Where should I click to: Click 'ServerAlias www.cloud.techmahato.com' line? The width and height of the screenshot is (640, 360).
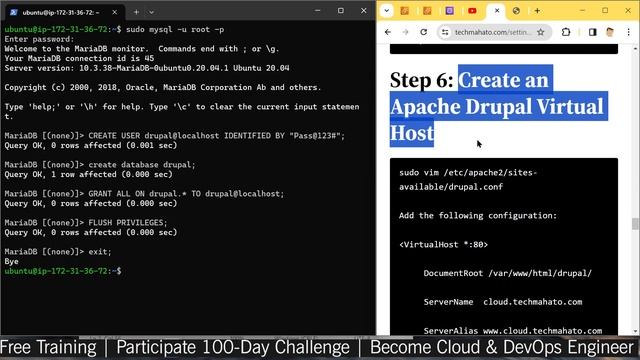tap(513, 331)
